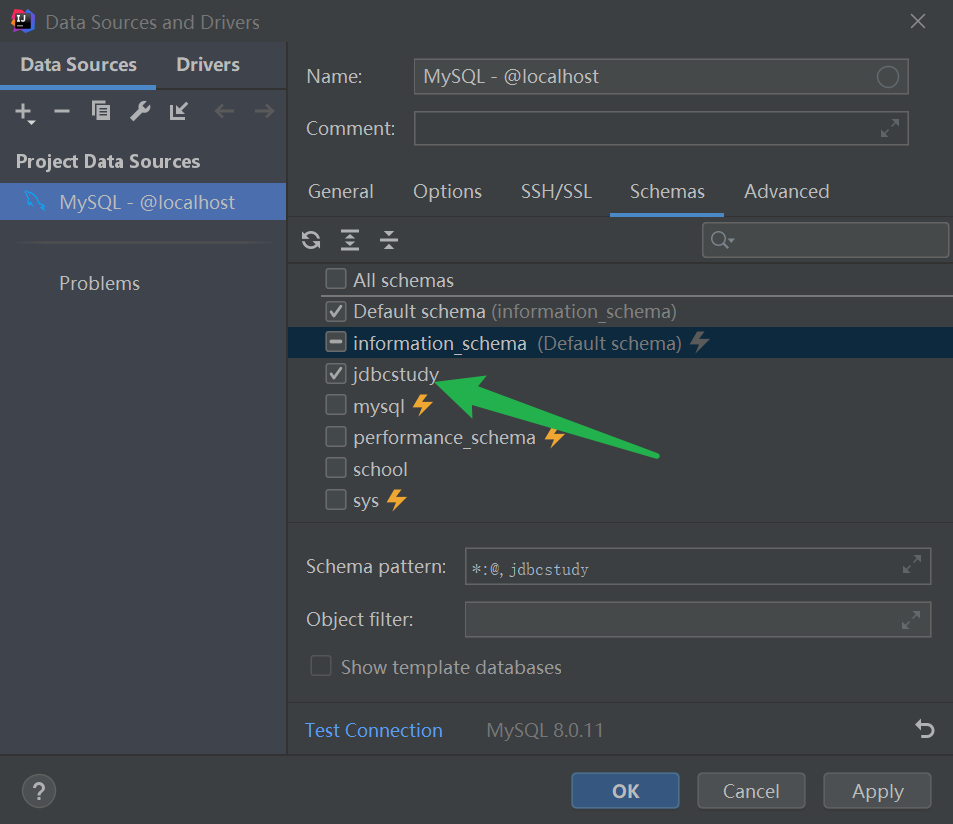Image resolution: width=953 pixels, height=824 pixels.
Task: Click the MySQL 8.0.11 version text
Action: (x=545, y=730)
